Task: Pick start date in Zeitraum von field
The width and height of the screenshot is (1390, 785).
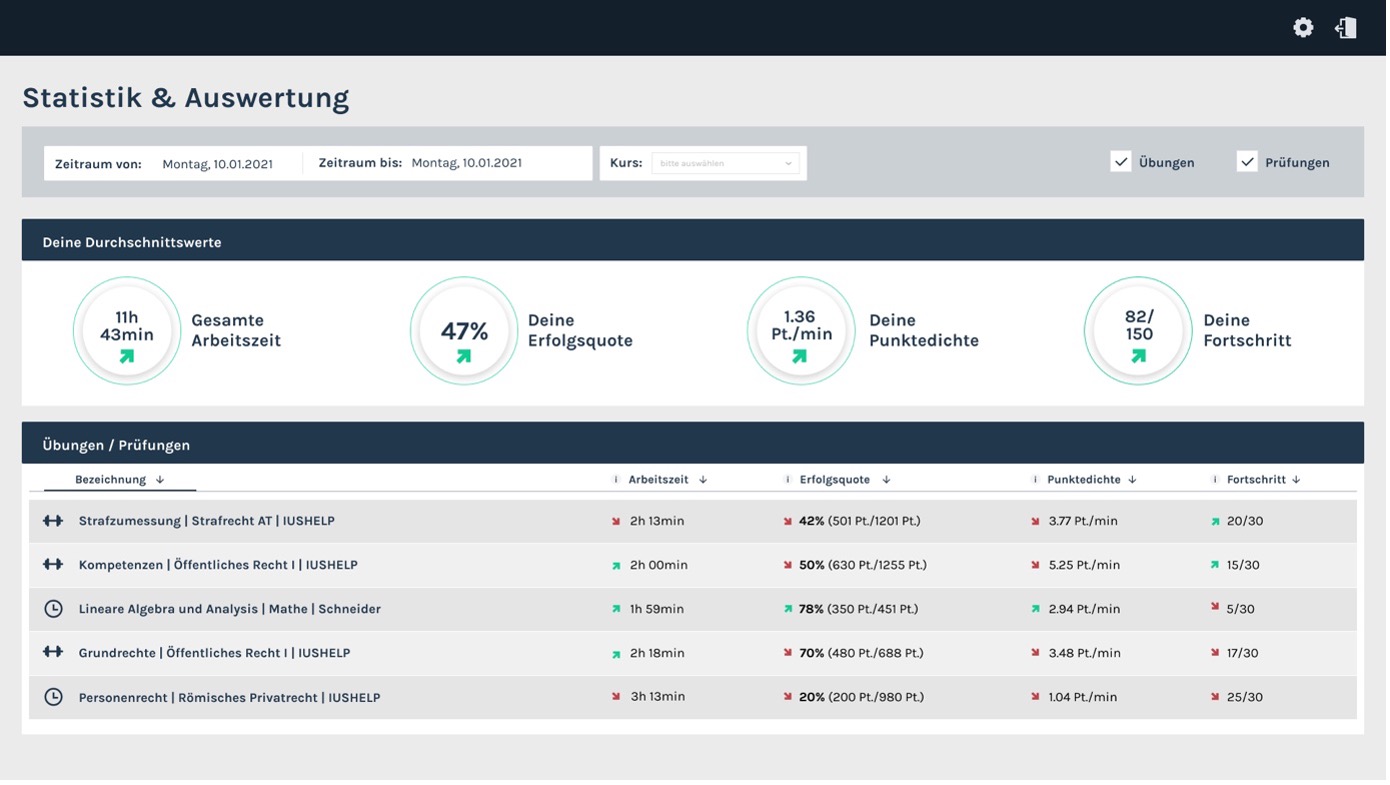Action: click(x=217, y=163)
